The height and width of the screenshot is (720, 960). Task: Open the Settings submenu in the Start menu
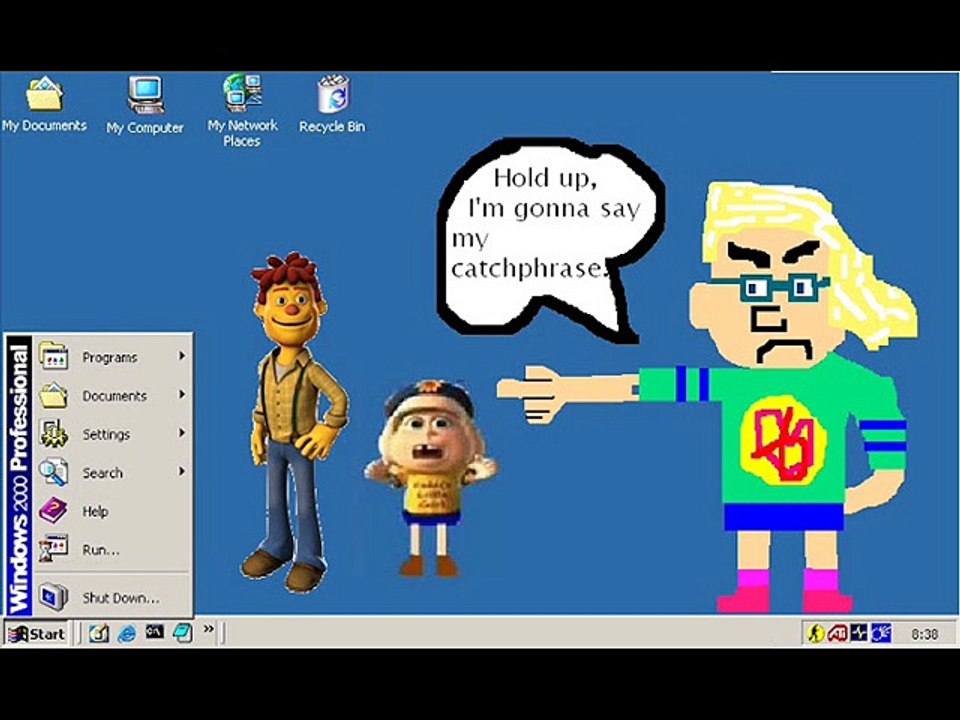113,434
